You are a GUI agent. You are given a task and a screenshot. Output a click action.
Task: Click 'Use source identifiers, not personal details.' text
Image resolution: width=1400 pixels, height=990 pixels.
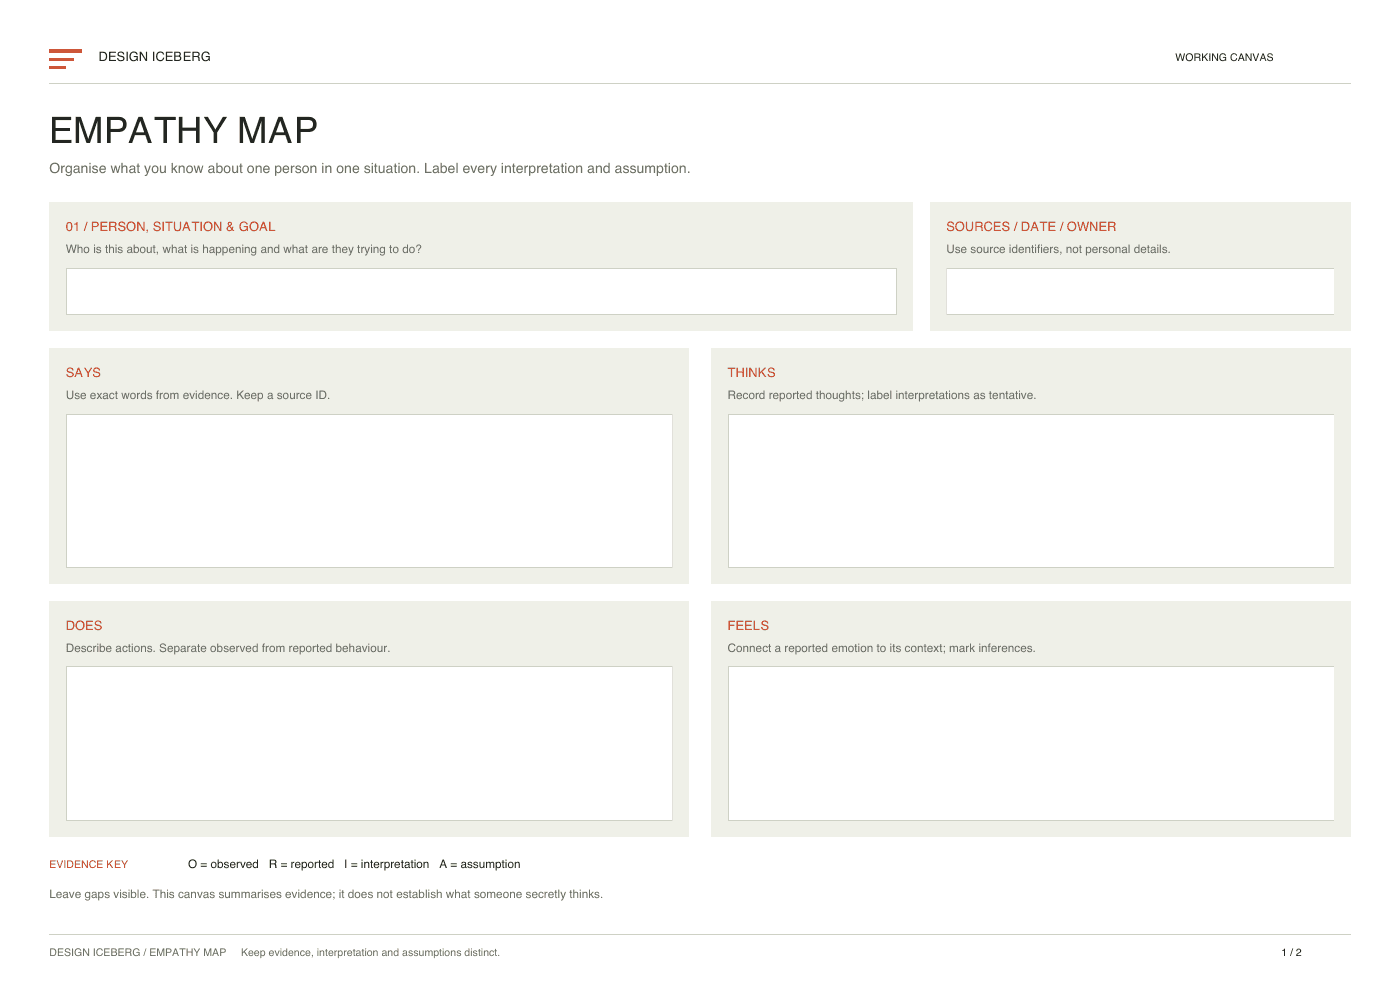[x=1058, y=249]
